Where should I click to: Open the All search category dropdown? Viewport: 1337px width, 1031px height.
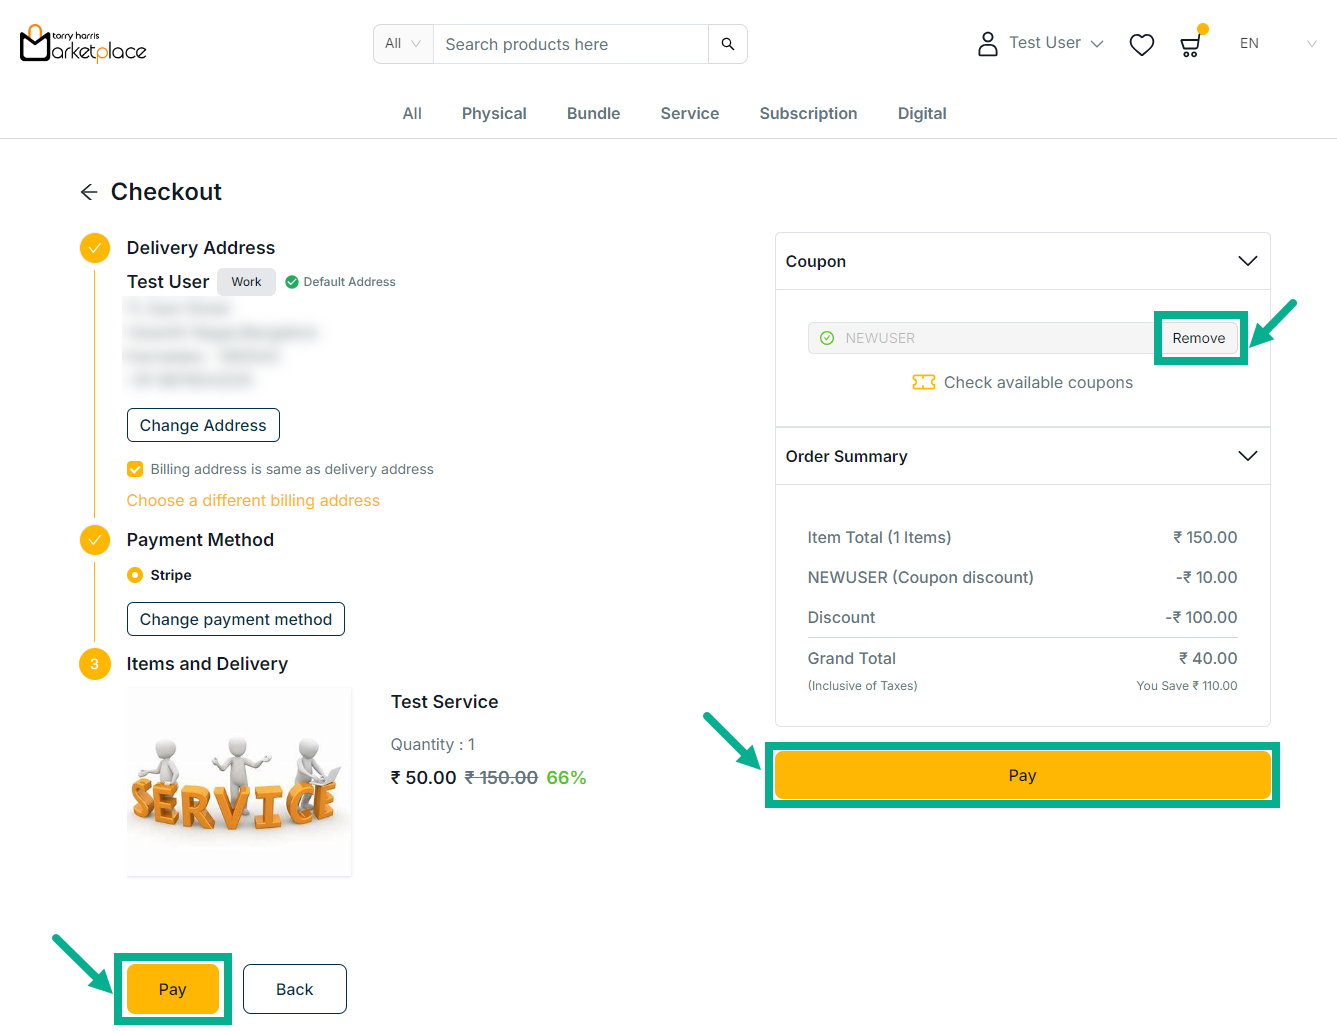(x=403, y=44)
